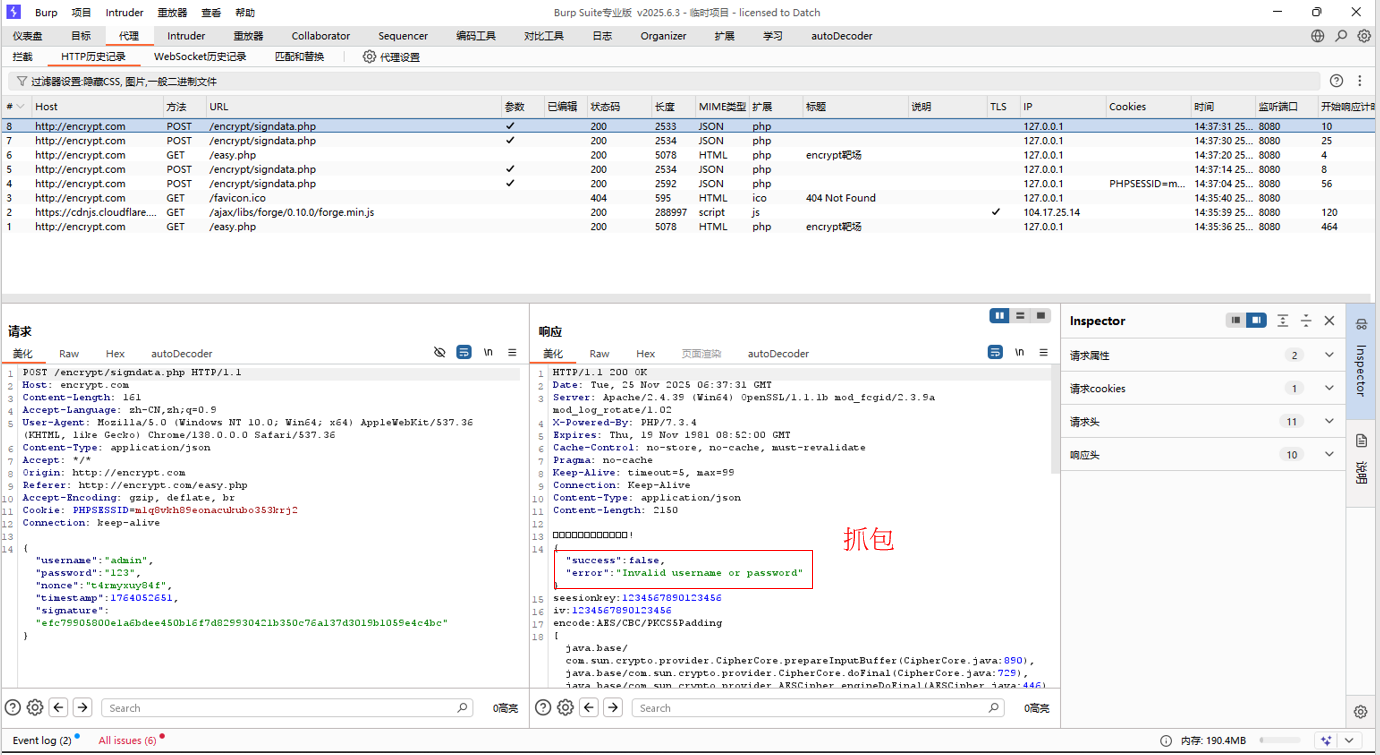Screen dimensions: 1380x755
Task: Select combined tabbed request/response layout
Action: (x=1041, y=316)
